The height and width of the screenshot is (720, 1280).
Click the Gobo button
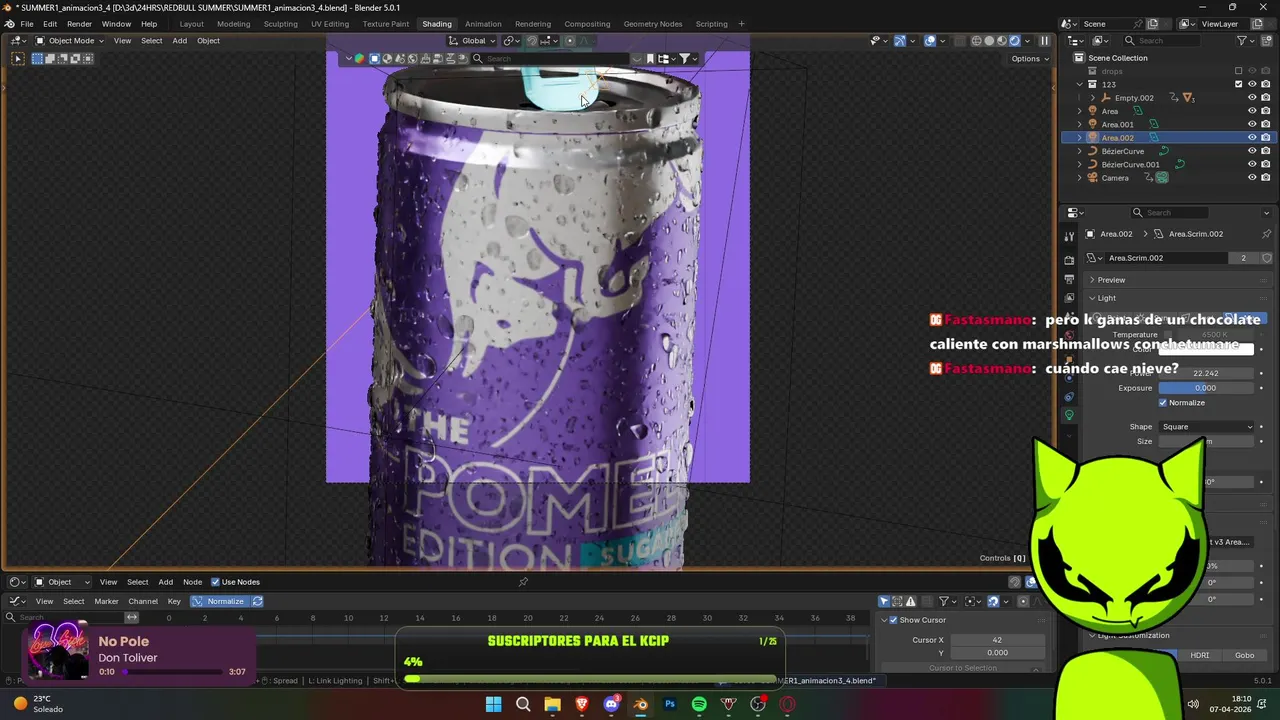[x=1244, y=656]
